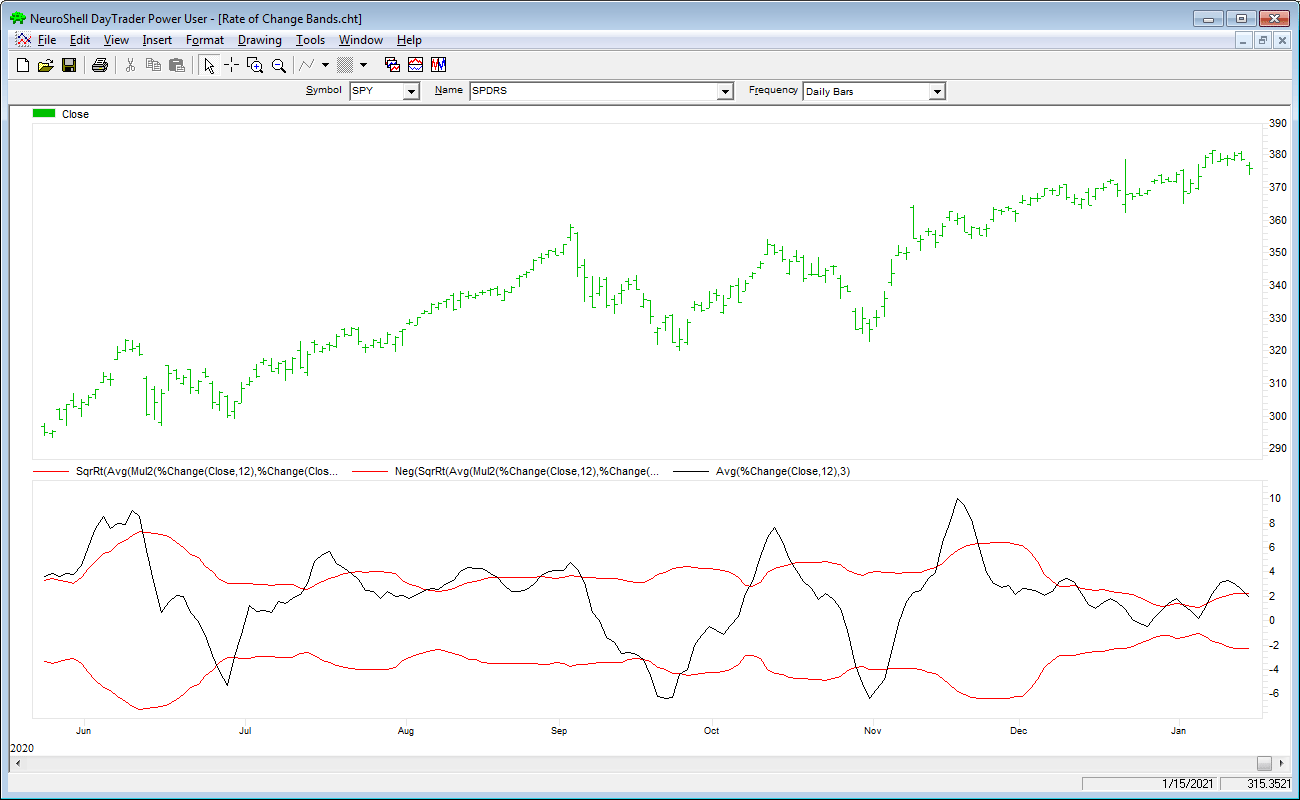Expand the Name SPDRS dropdown arrow
This screenshot has width=1300, height=800.
pyautogui.click(x=726, y=91)
